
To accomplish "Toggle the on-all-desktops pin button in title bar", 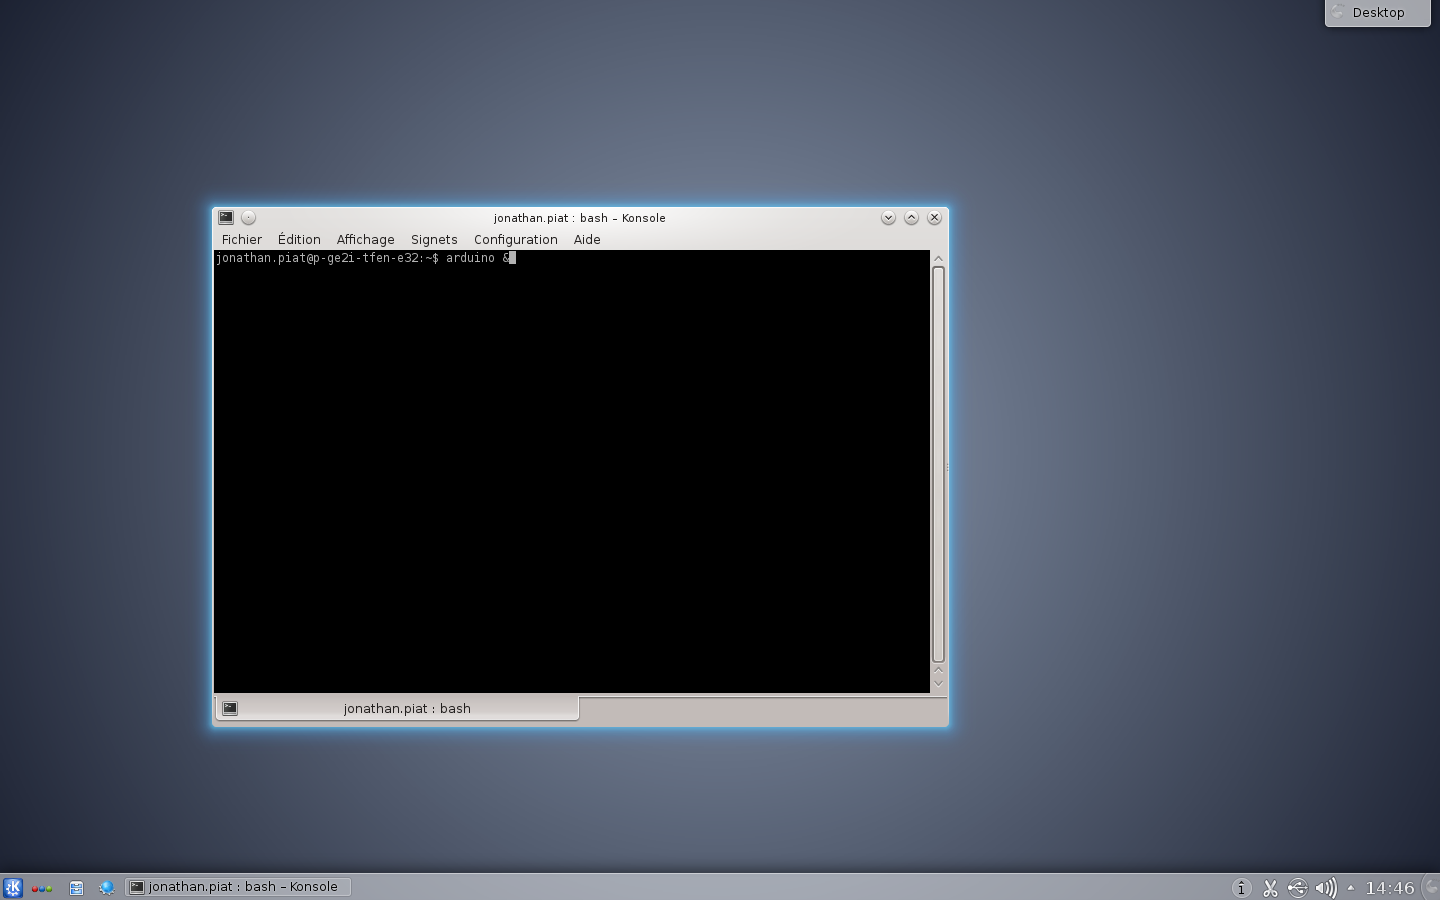I will [x=248, y=217].
